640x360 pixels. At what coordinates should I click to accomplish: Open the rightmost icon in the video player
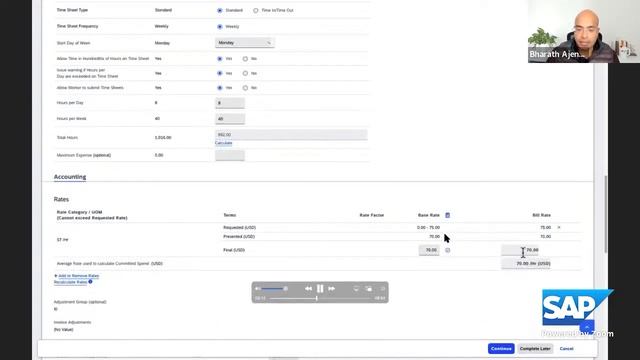click(x=382, y=289)
